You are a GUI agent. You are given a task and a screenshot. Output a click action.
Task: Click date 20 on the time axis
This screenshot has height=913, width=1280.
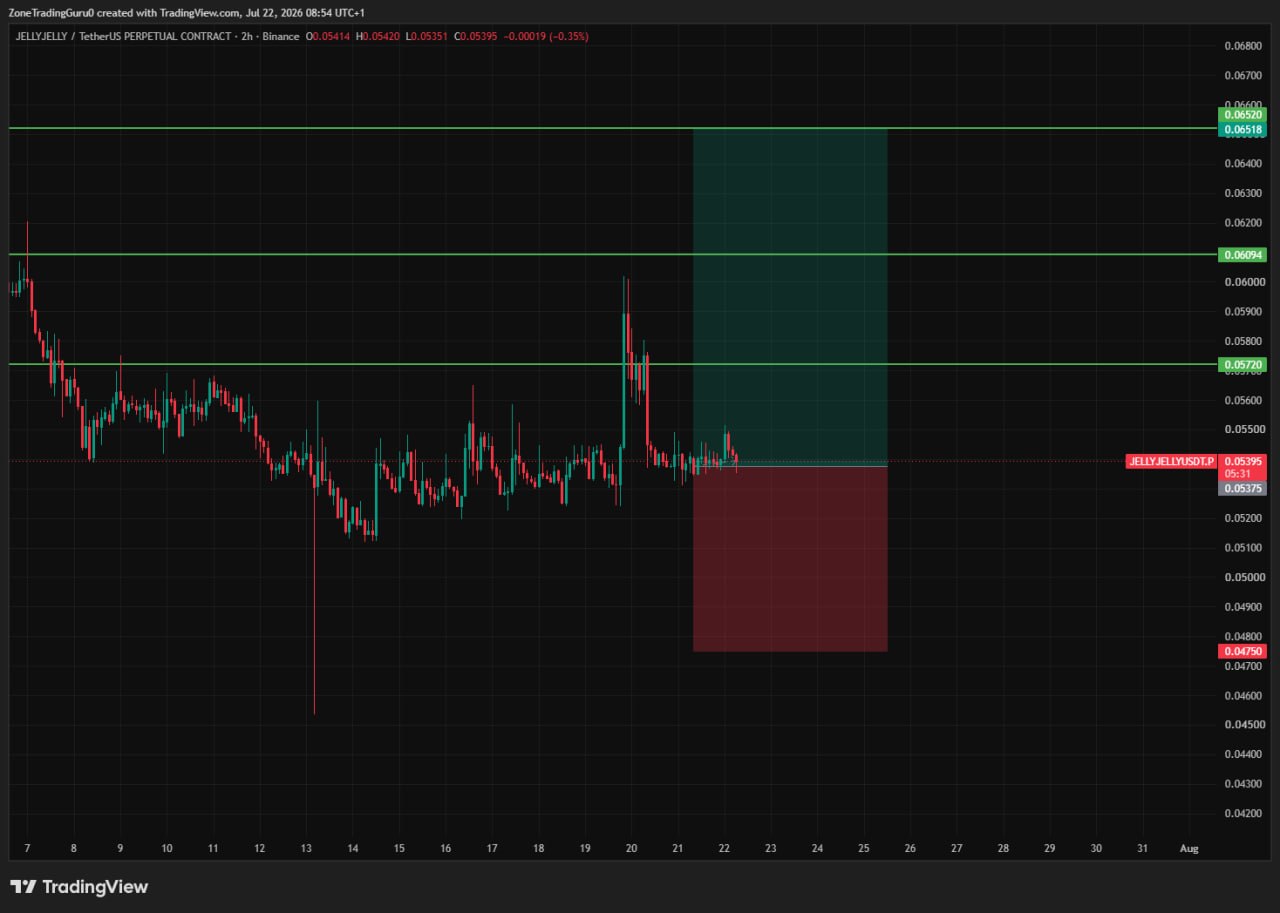[x=631, y=848]
